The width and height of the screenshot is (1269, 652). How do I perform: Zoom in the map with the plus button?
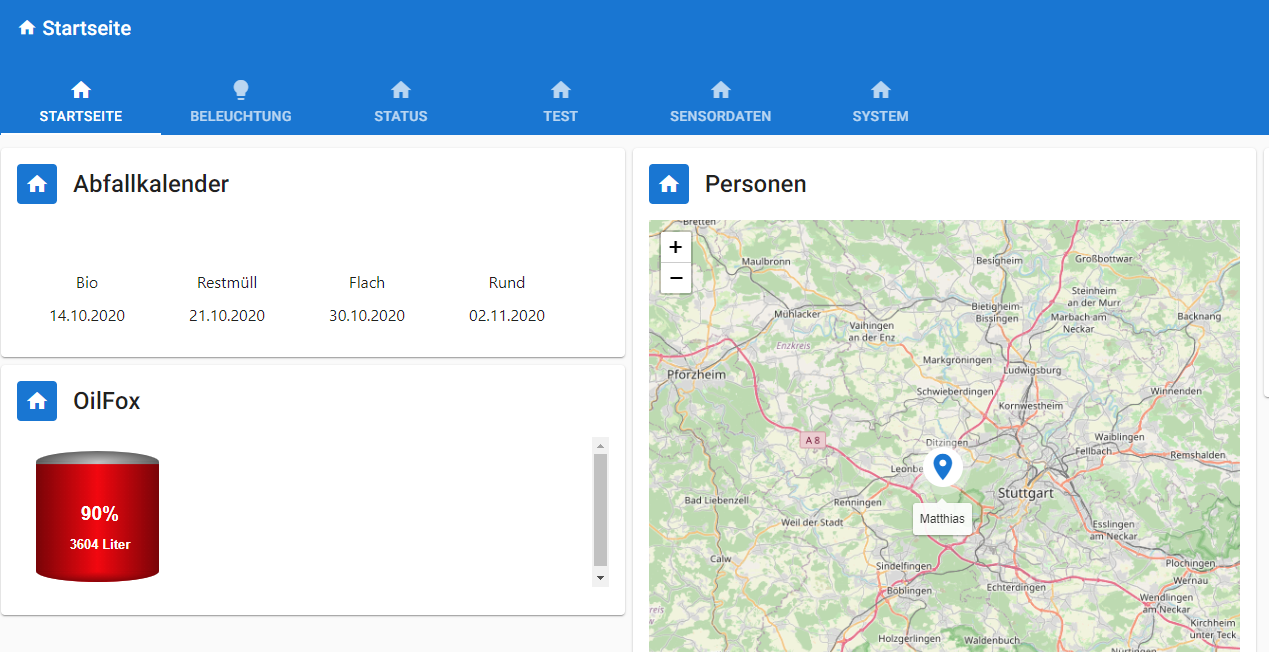676,247
